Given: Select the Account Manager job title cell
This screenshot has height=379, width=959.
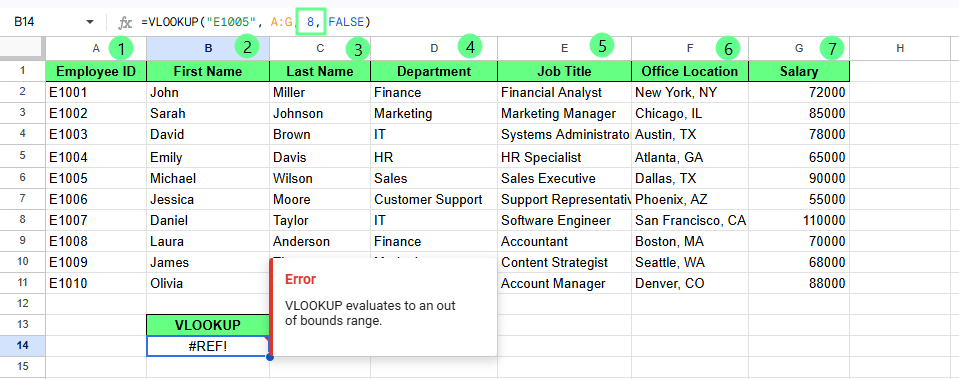Looking at the screenshot, I should click(x=565, y=284).
